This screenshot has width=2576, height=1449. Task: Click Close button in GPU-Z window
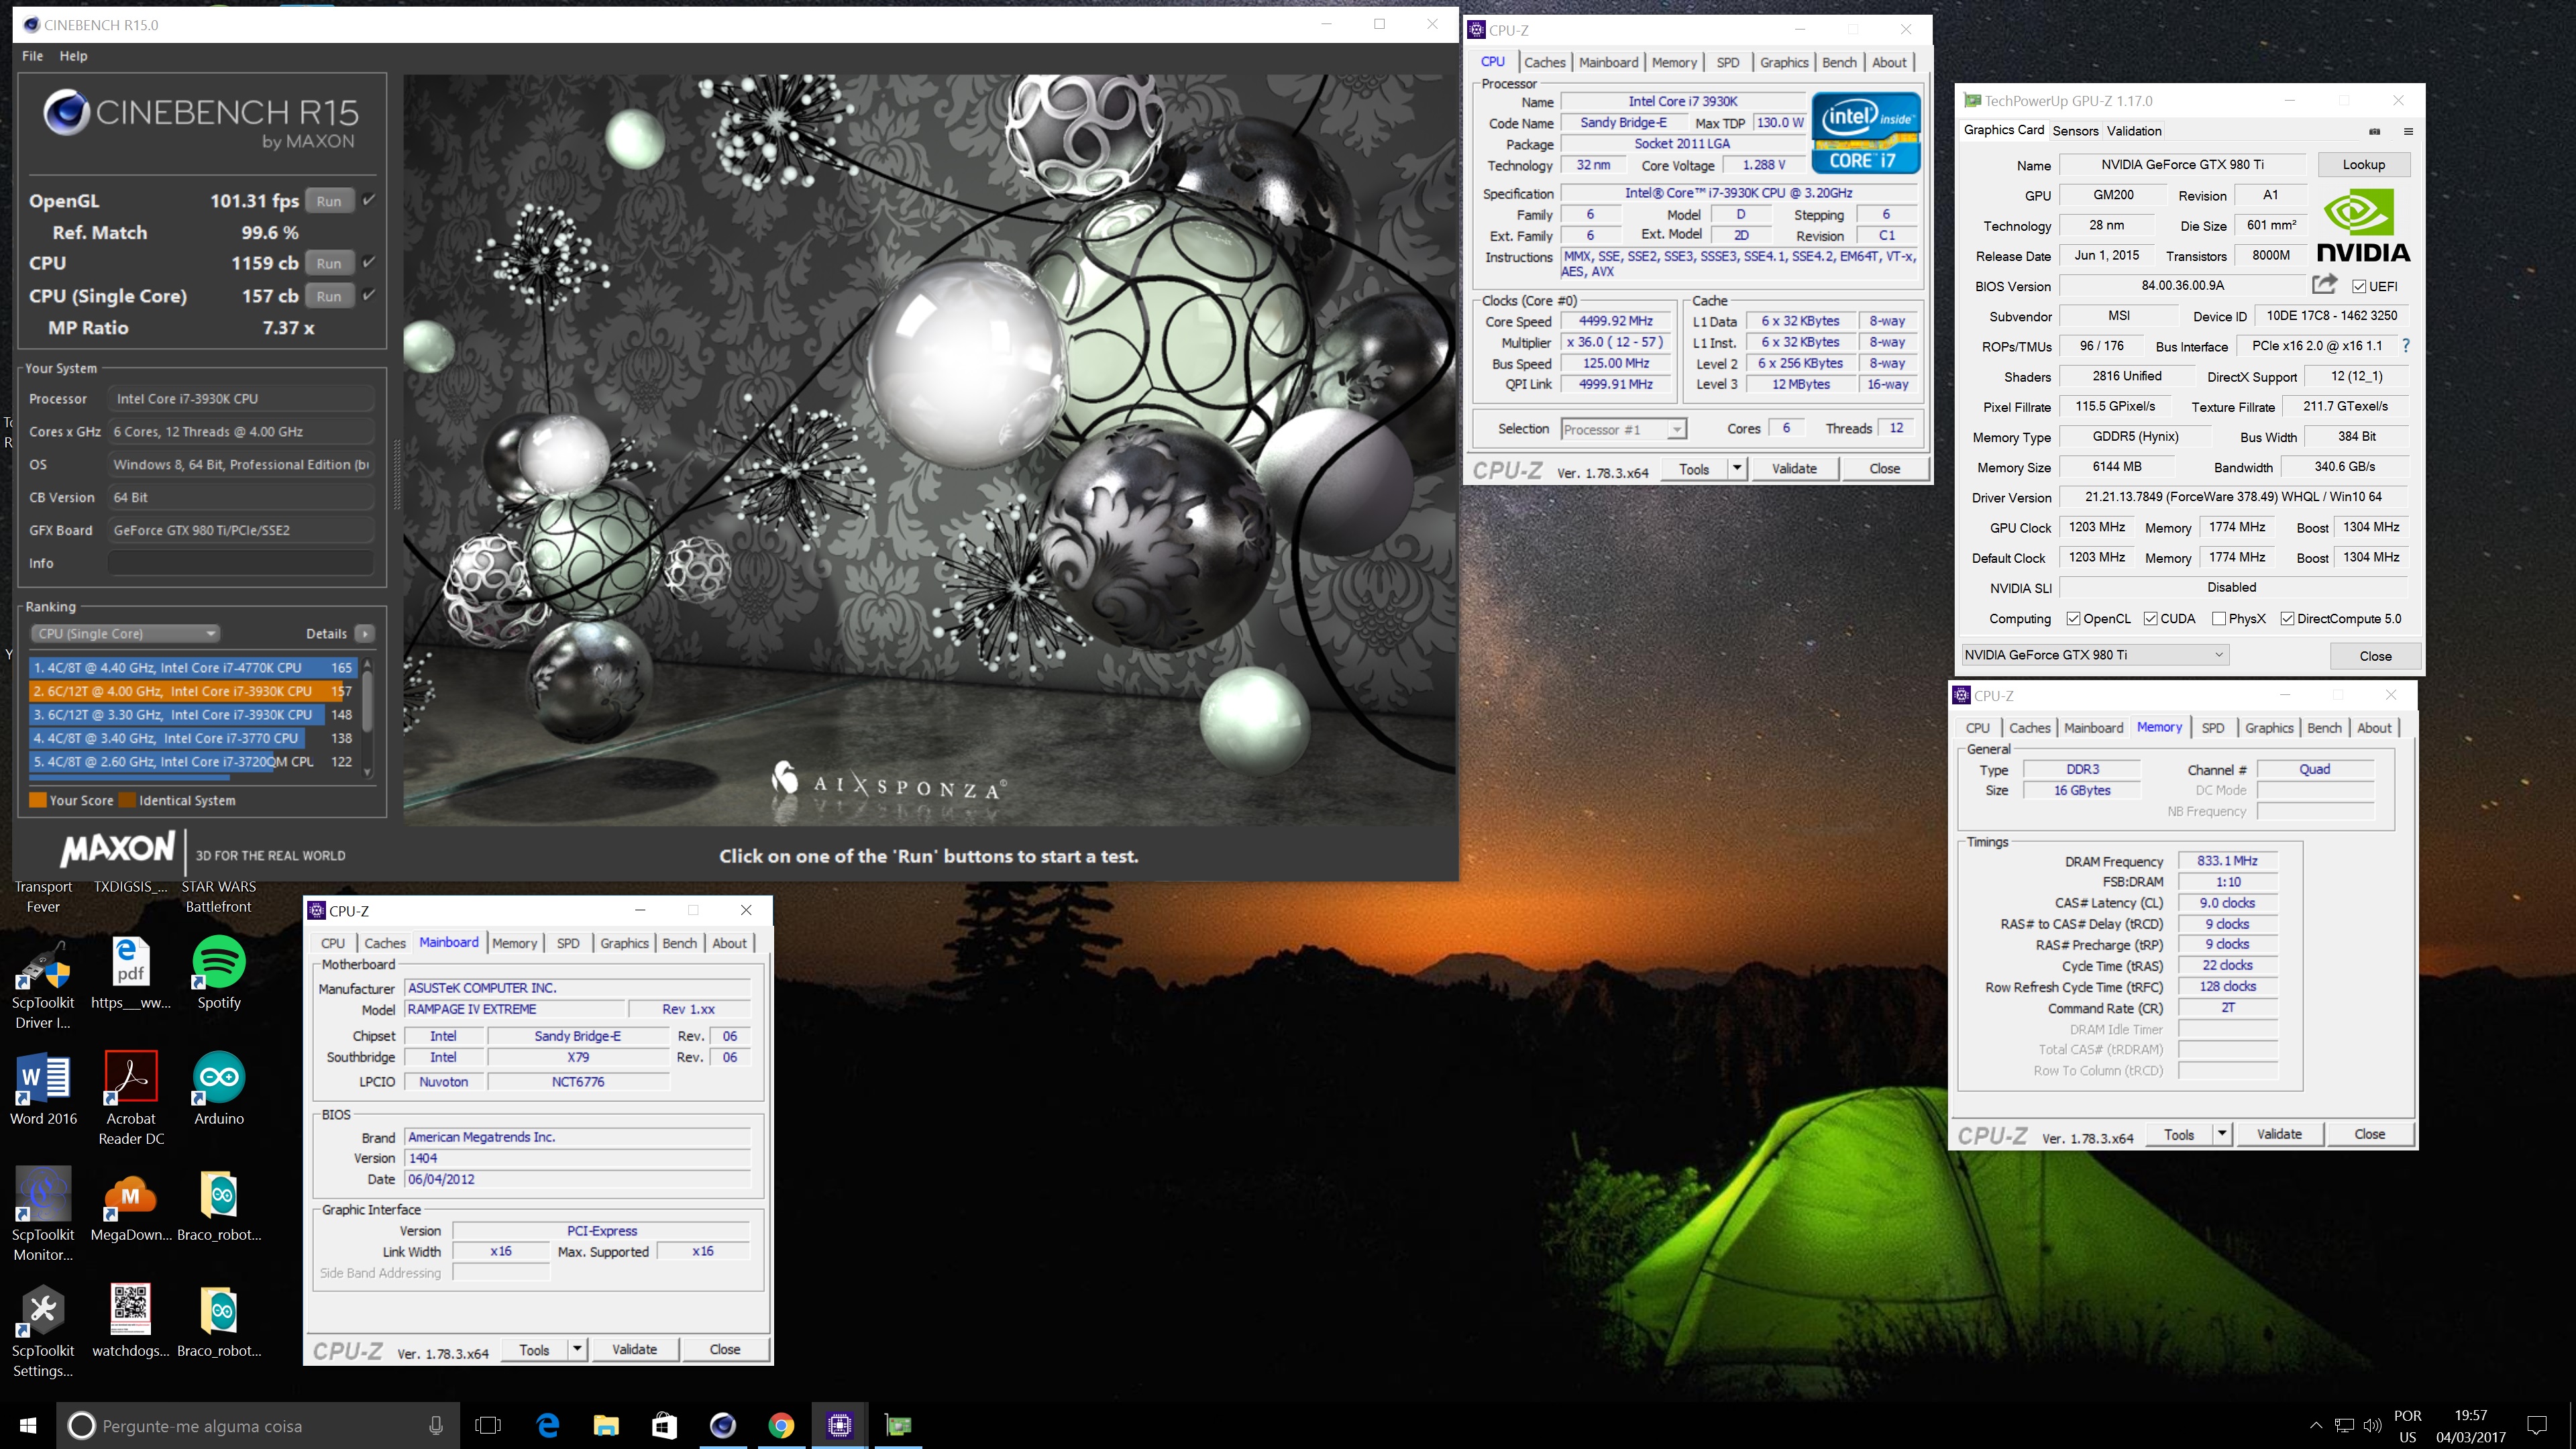click(2375, 656)
